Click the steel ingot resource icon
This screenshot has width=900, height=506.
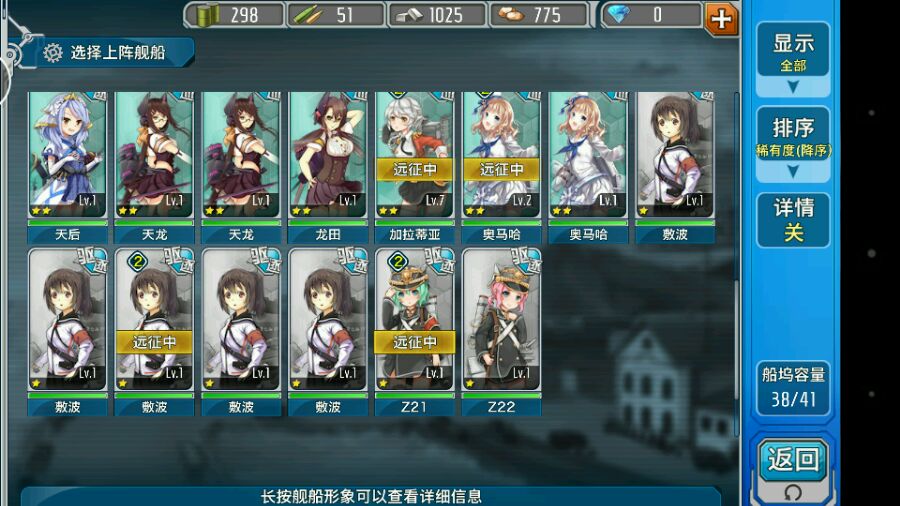click(409, 15)
